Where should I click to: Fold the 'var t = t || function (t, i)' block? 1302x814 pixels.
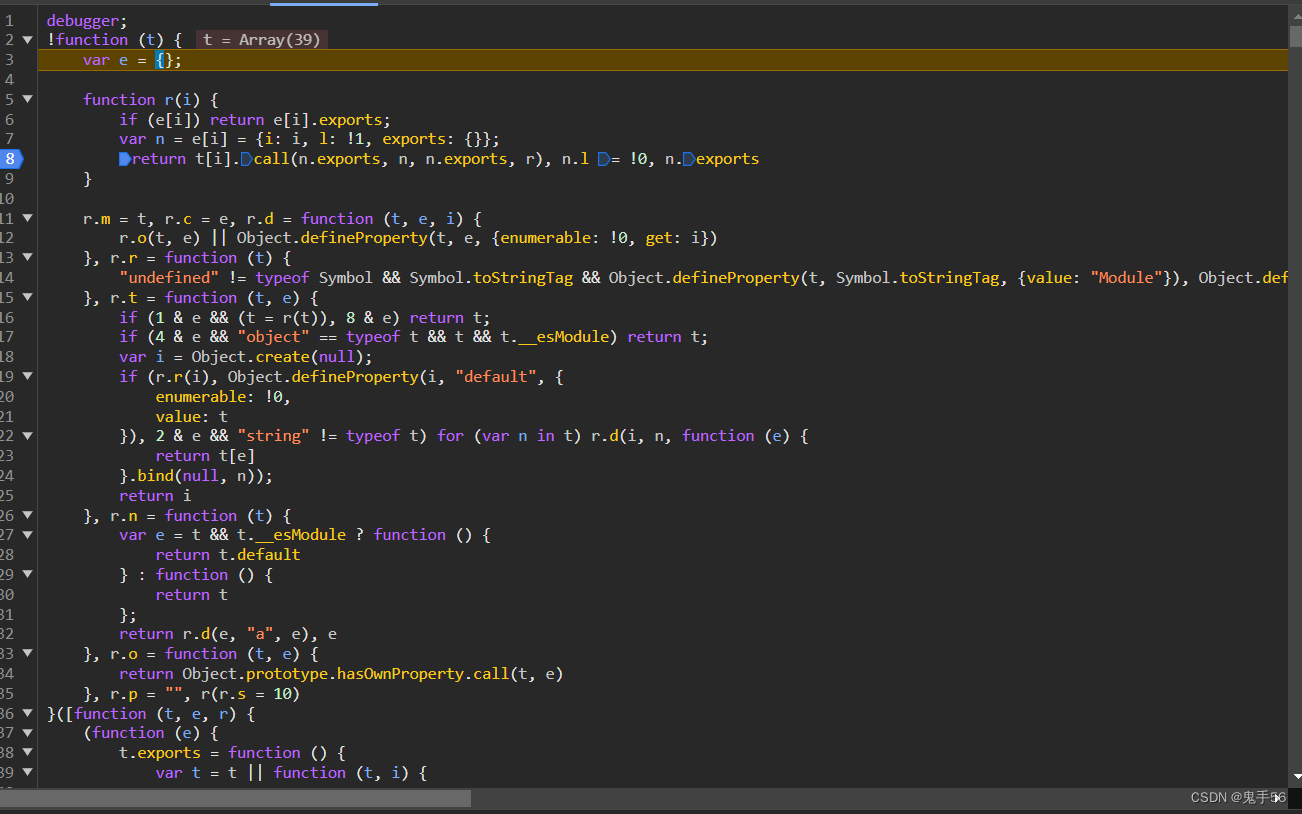point(27,772)
